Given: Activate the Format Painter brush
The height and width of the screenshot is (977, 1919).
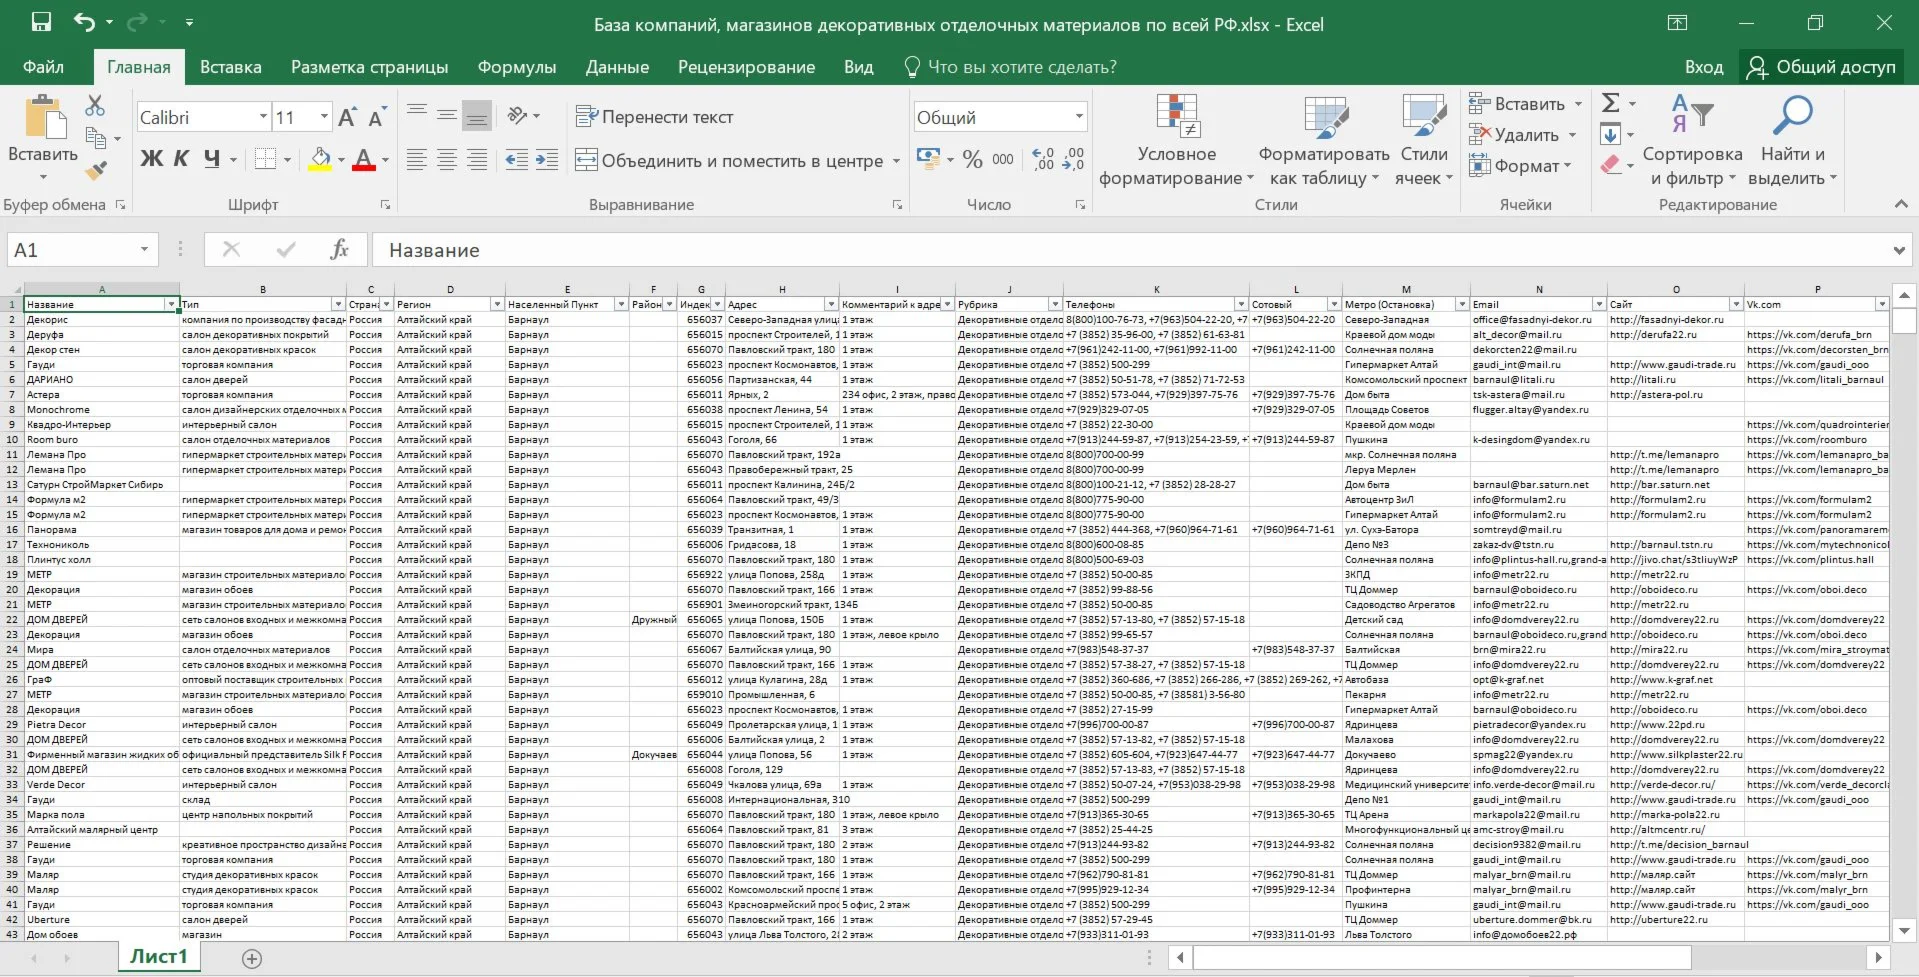Looking at the screenshot, I should (x=95, y=171).
